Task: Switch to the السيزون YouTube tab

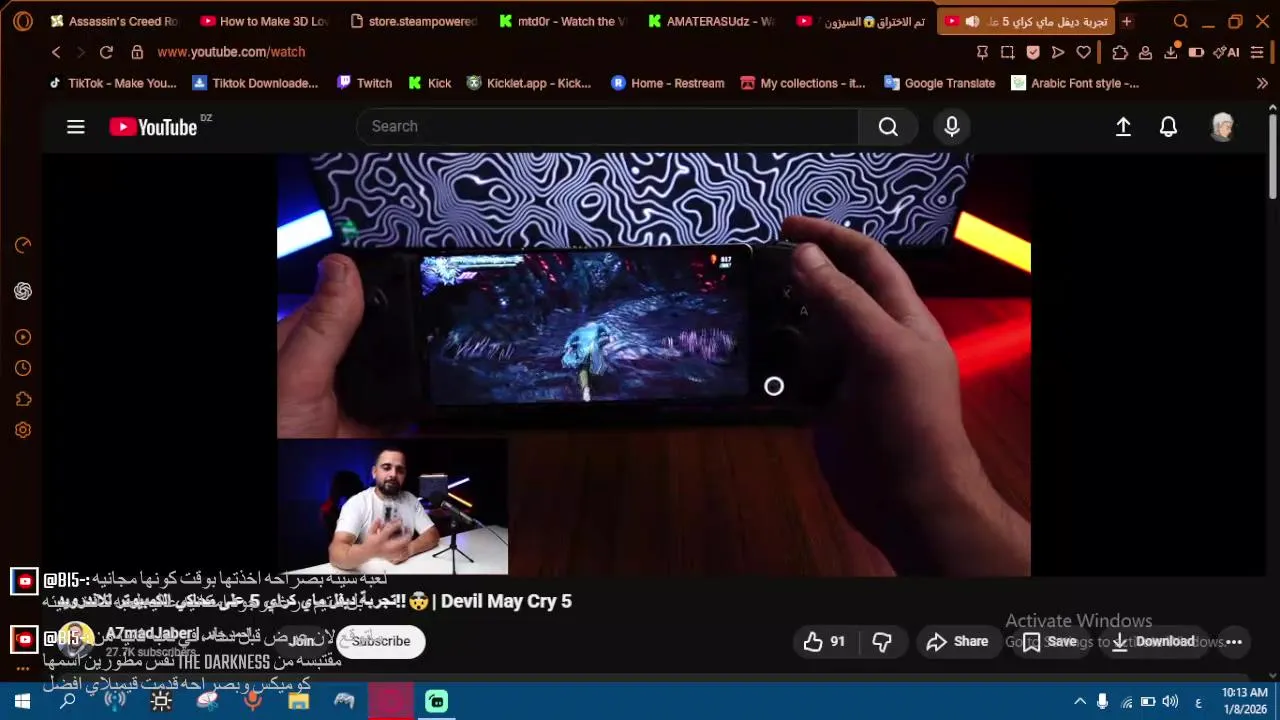Action: coord(862,21)
